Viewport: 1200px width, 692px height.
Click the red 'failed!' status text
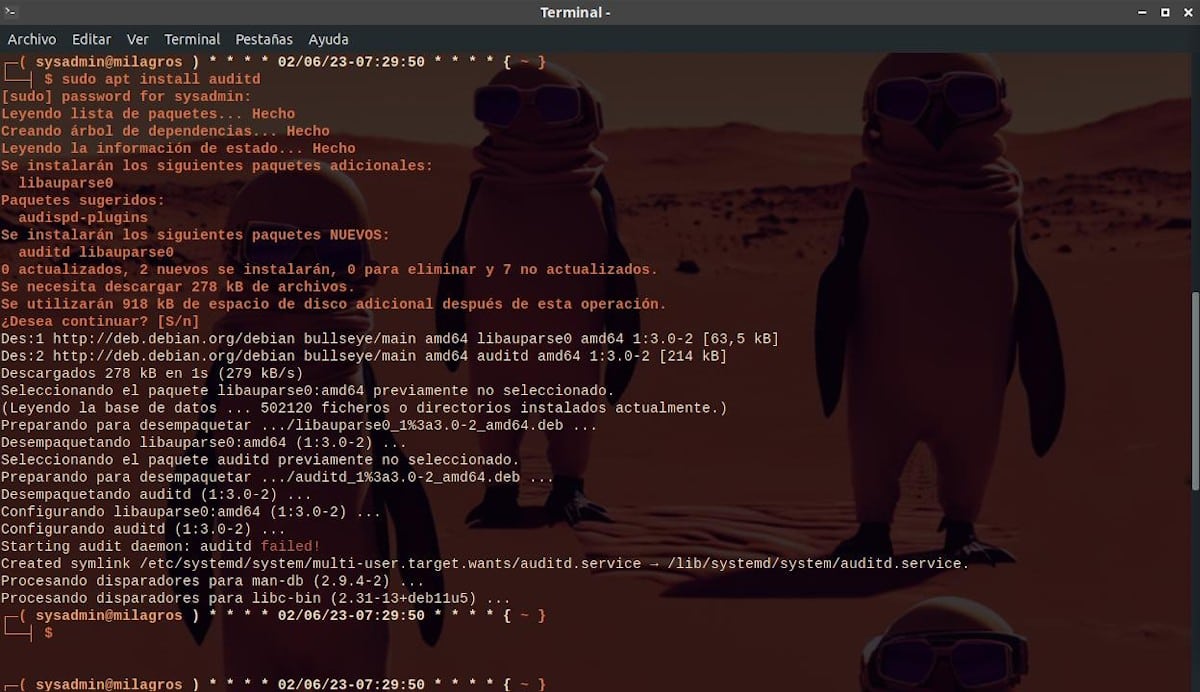coord(290,546)
